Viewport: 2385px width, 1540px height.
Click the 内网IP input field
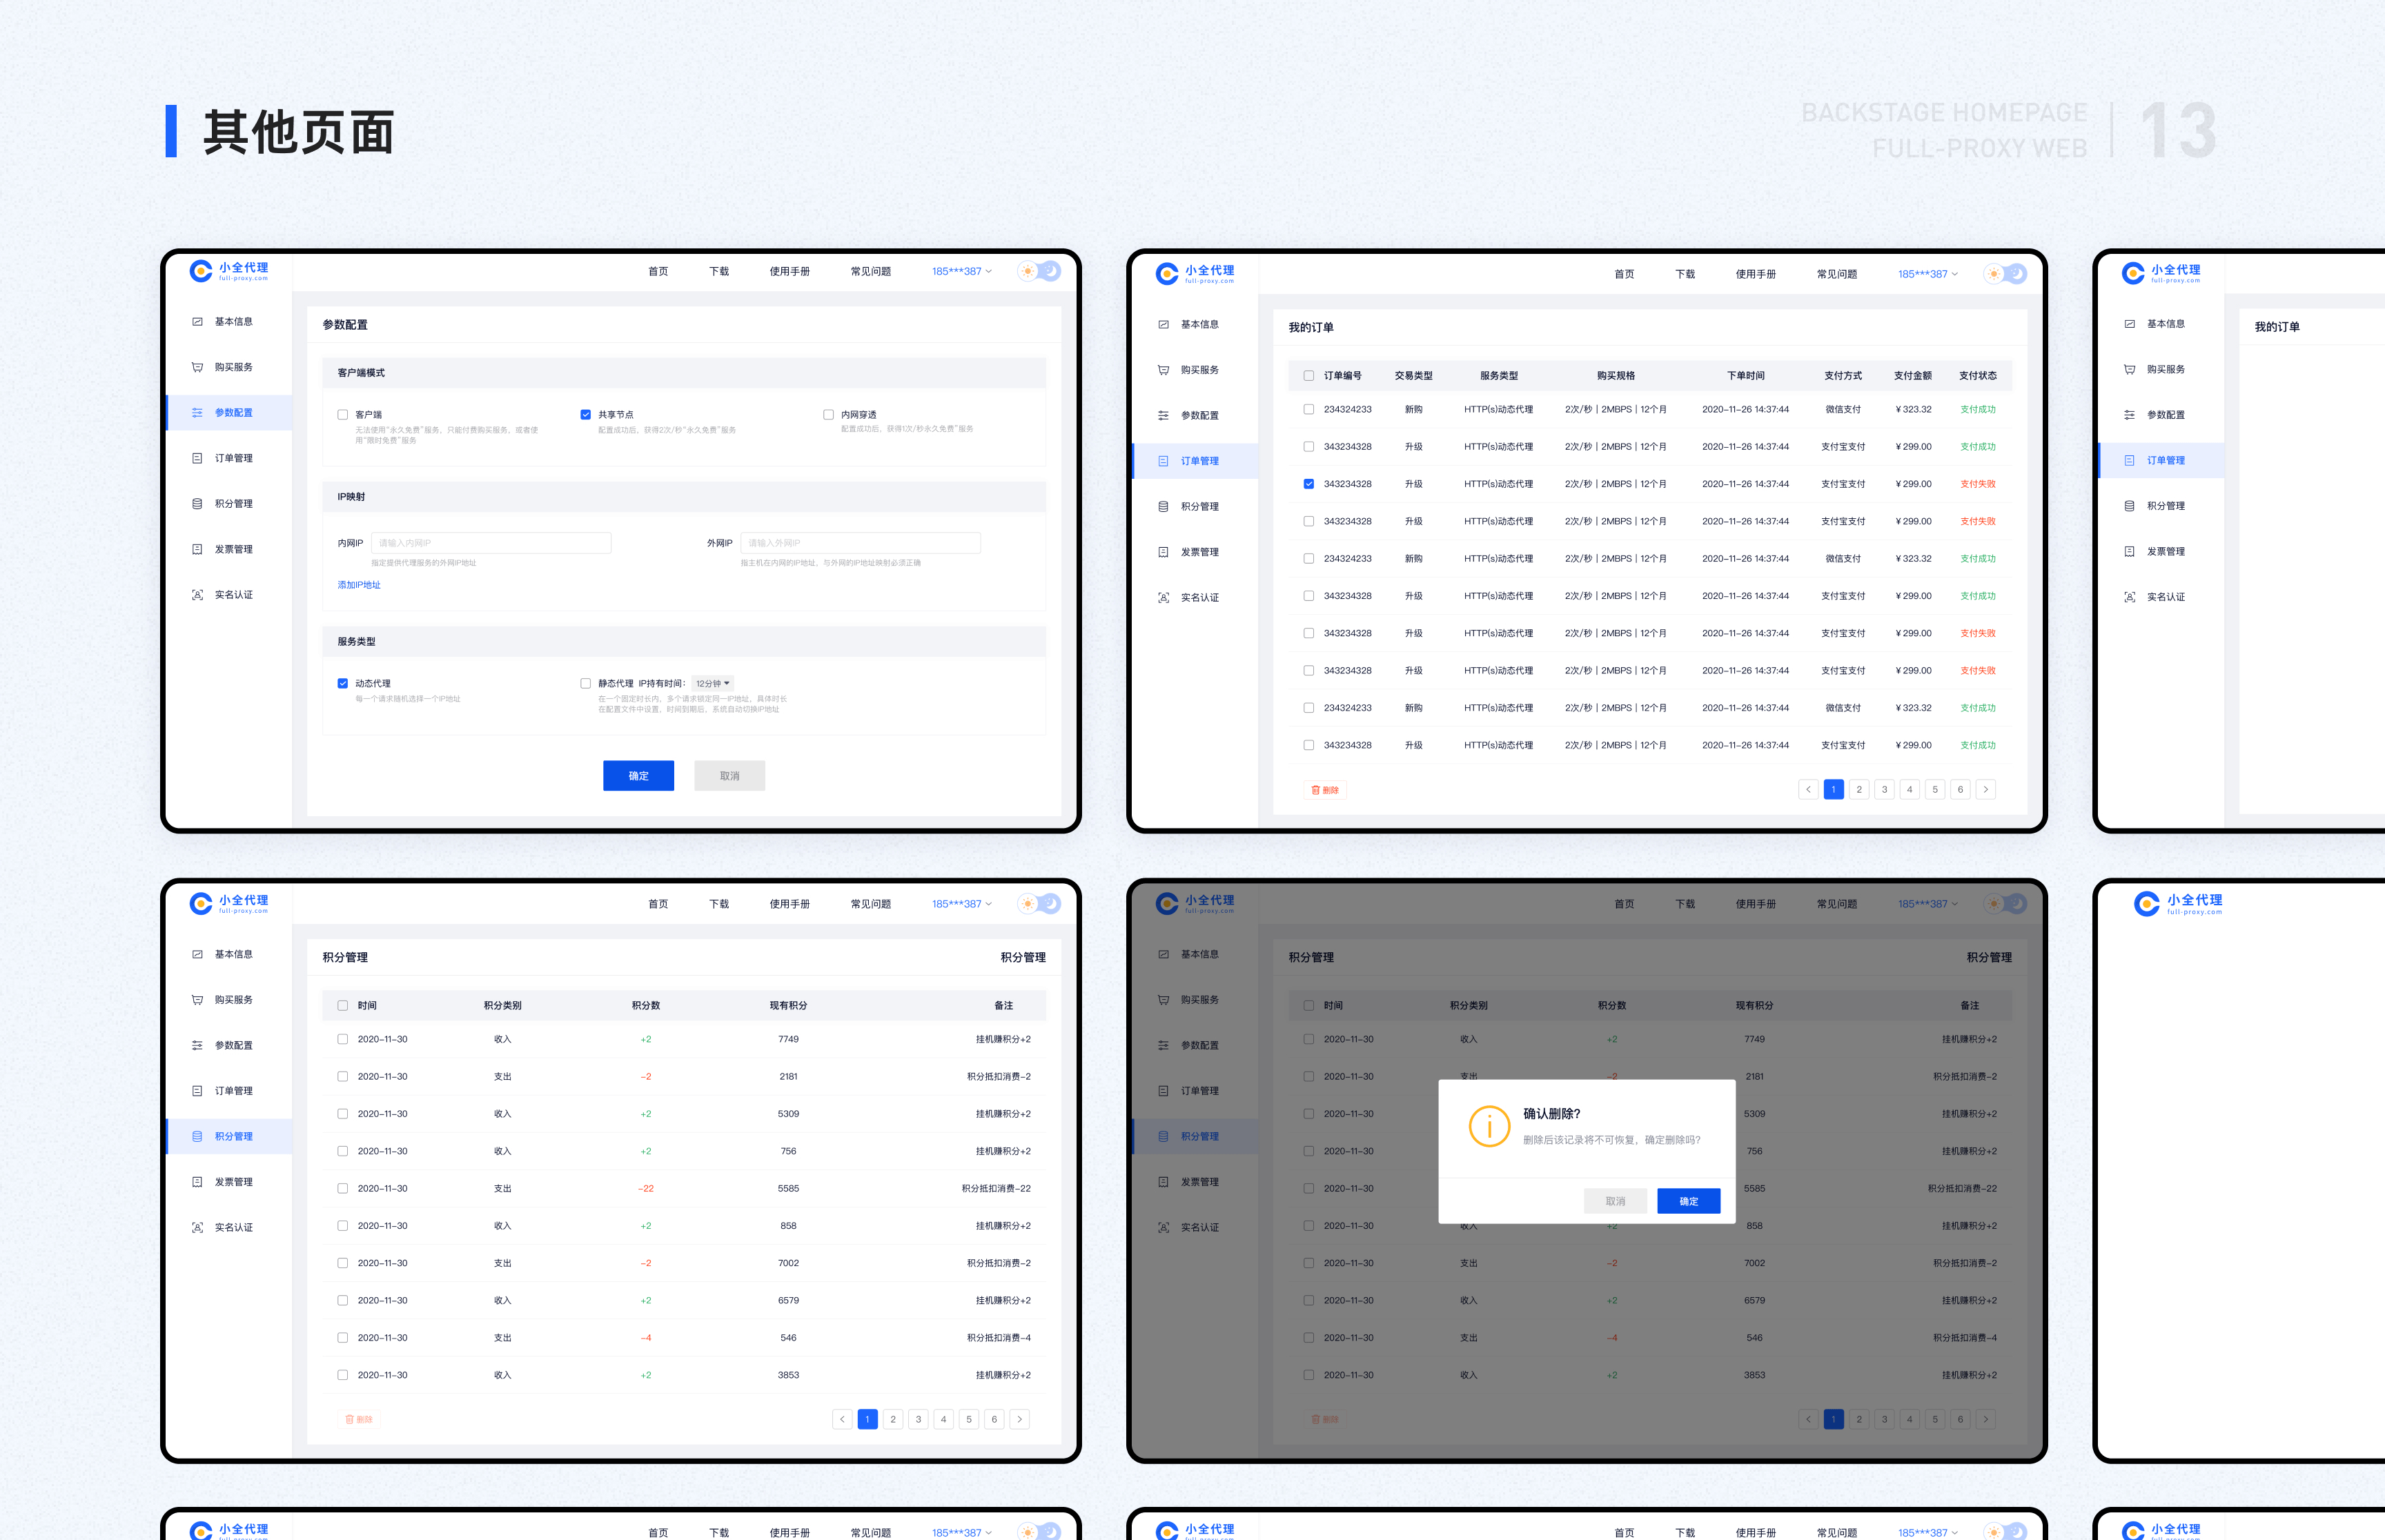[491, 542]
